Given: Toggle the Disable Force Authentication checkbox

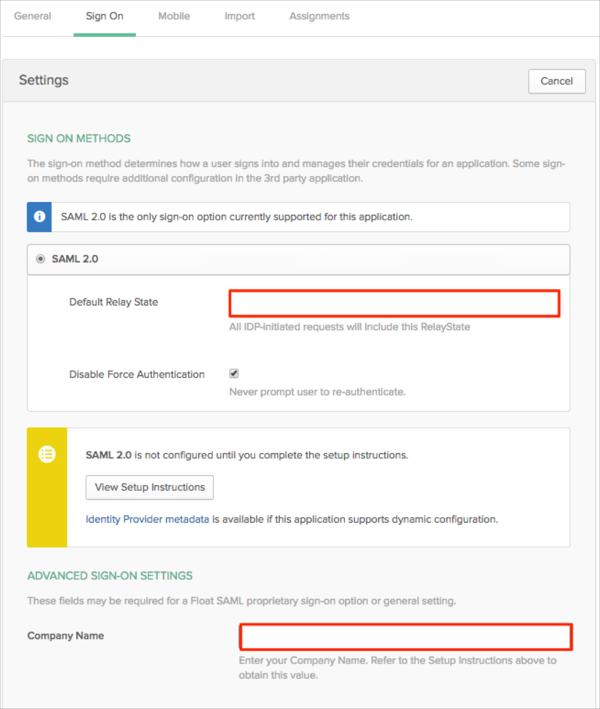Looking at the screenshot, I should (234, 374).
